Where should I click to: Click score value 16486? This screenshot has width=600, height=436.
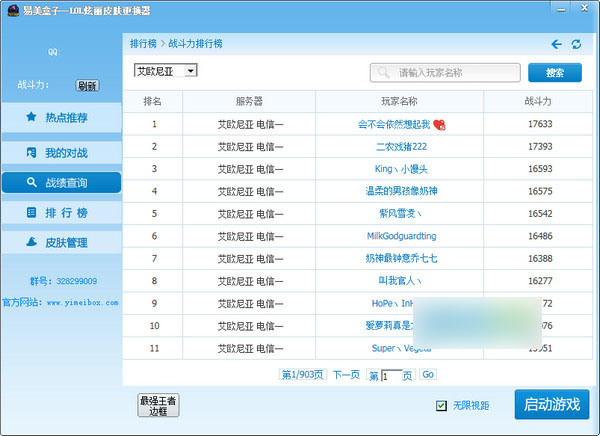point(540,236)
